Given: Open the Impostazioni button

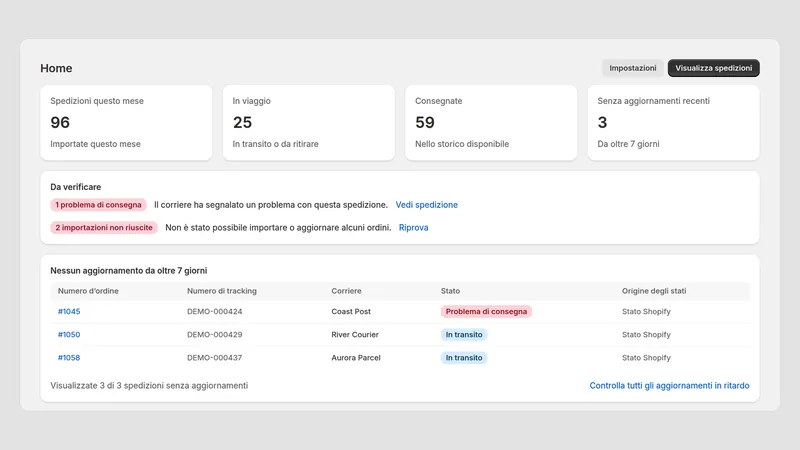Looking at the screenshot, I should point(633,68).
